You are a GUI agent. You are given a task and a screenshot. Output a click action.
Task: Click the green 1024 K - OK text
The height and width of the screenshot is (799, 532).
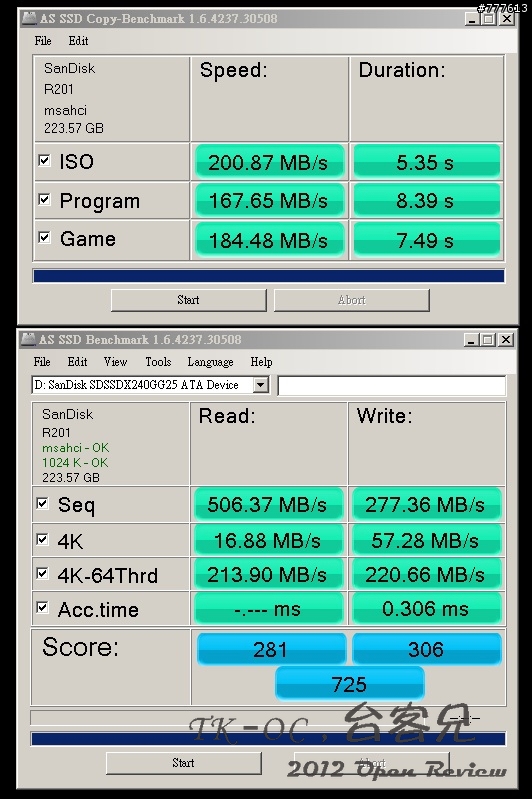click(75, 462)
